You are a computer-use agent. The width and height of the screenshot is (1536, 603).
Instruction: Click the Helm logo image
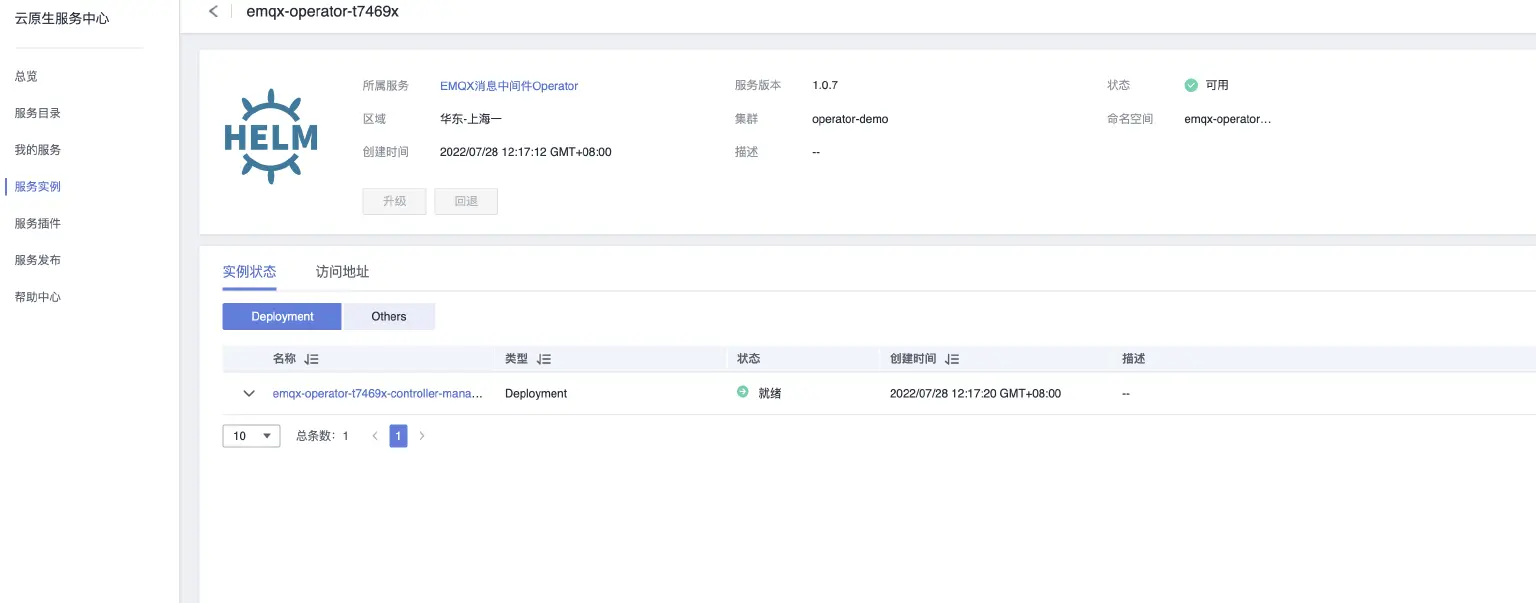tap(271, 136)
